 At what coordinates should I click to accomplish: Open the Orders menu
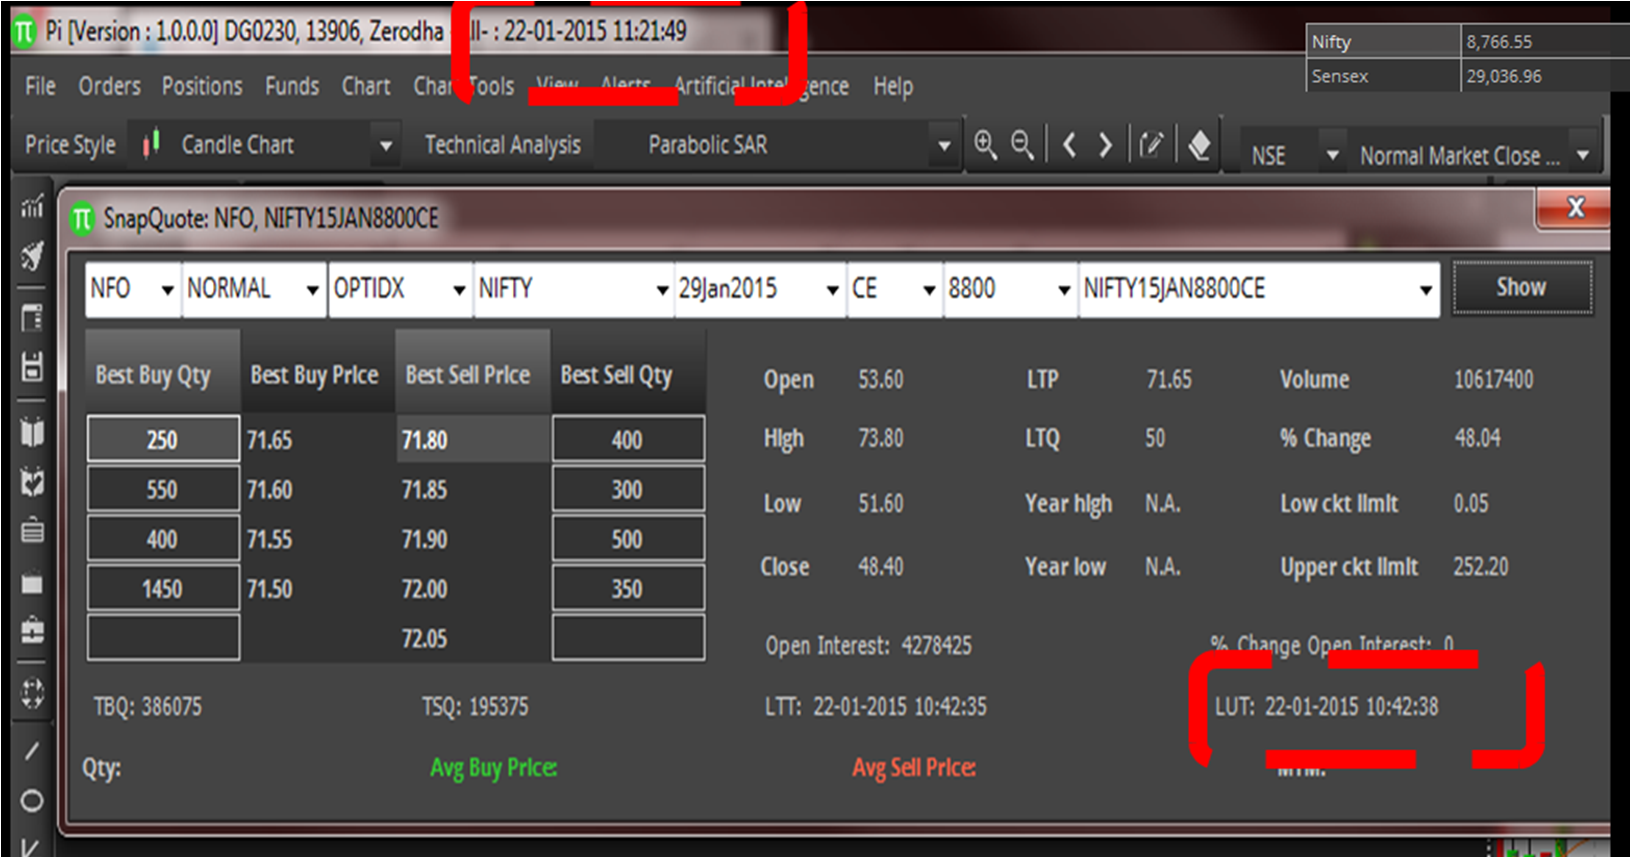pyautogui.click(x=110, y=87)
